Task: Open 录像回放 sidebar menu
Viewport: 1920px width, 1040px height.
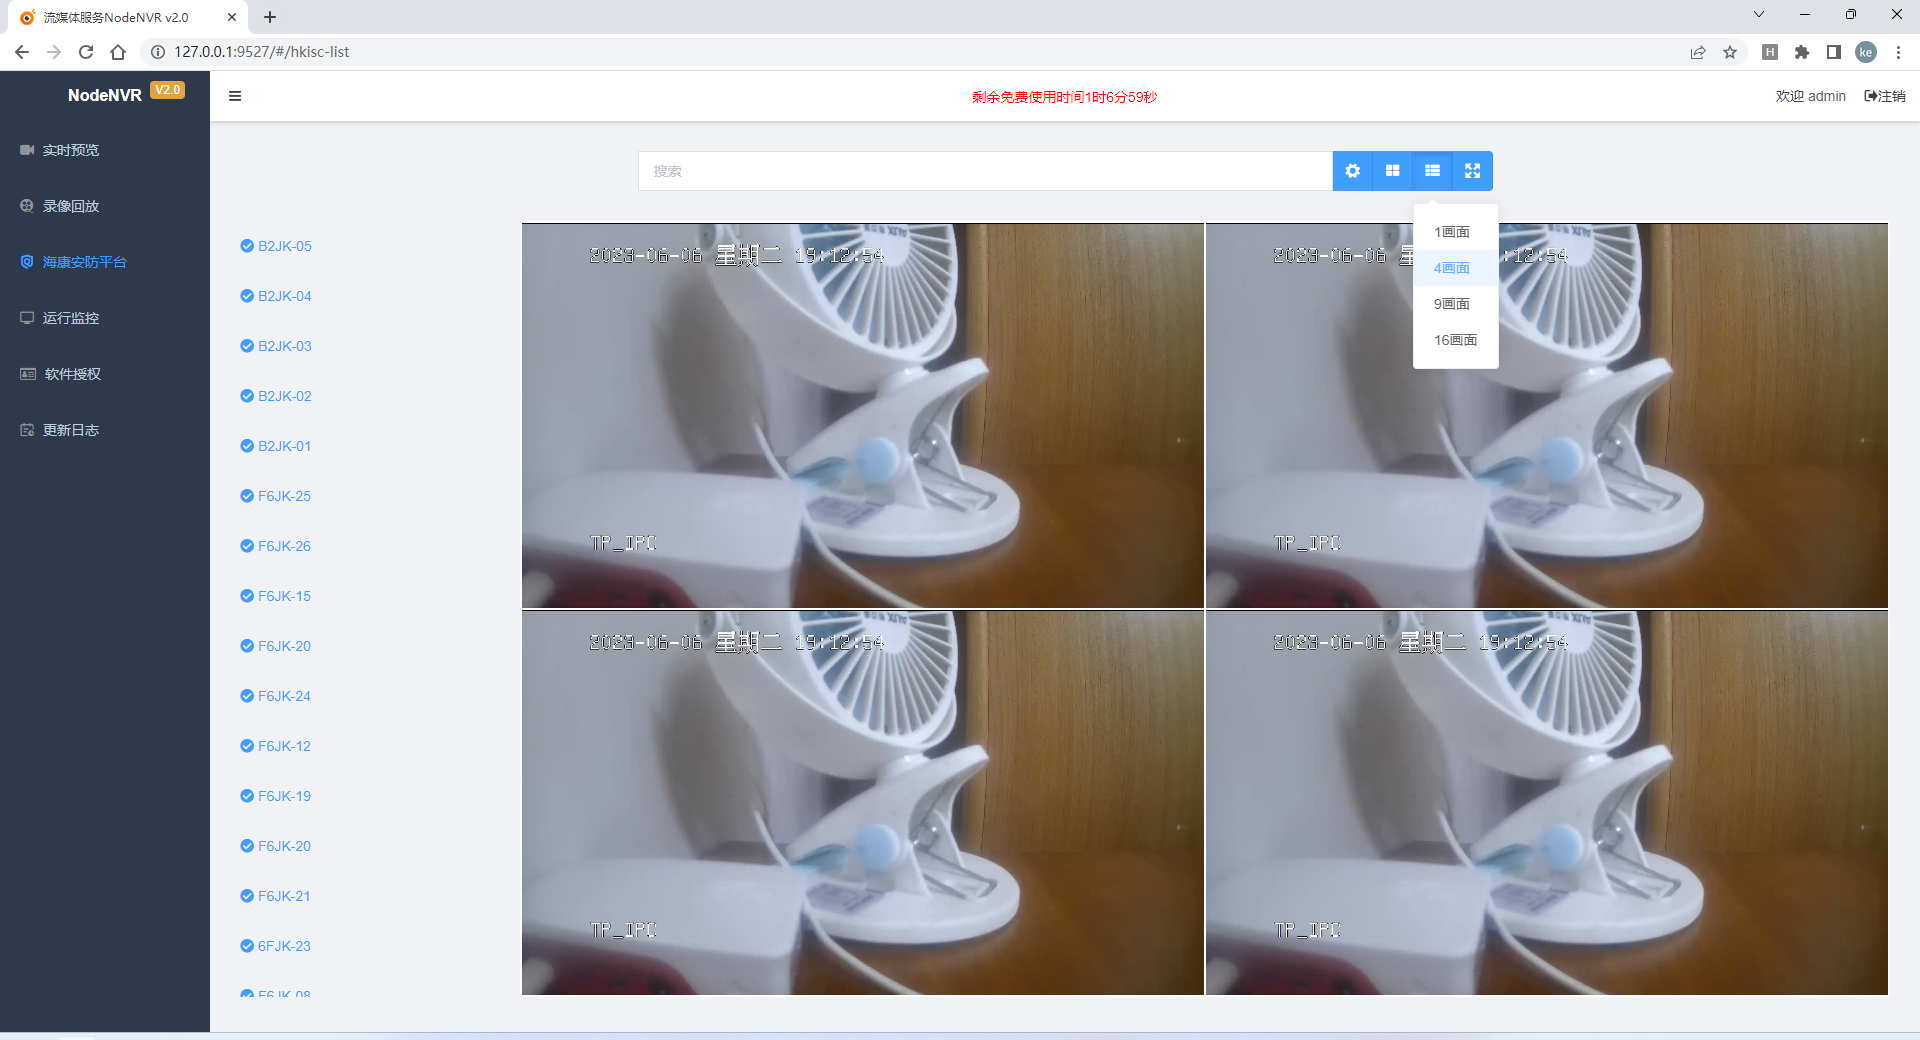Action: tap(105, 206)
